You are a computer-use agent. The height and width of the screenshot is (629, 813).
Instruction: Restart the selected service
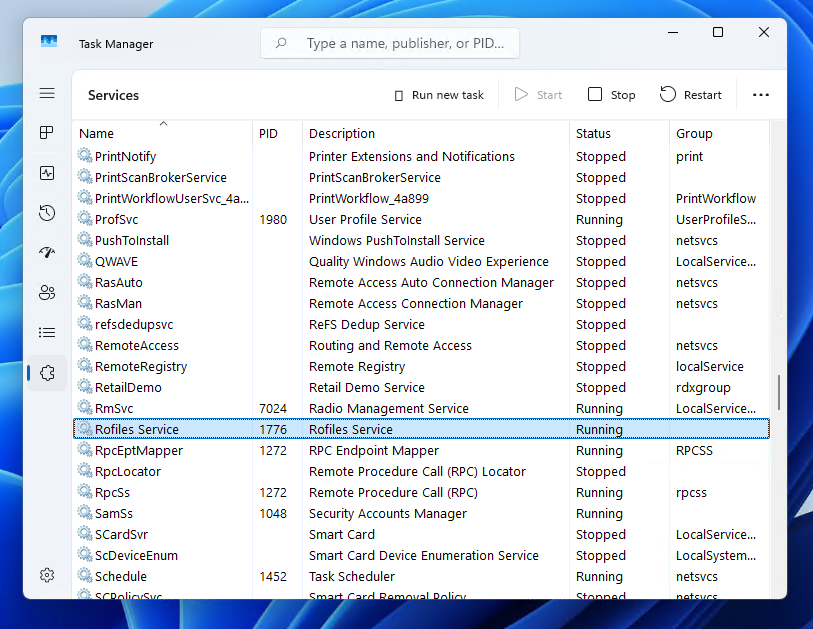pos(691,95)
